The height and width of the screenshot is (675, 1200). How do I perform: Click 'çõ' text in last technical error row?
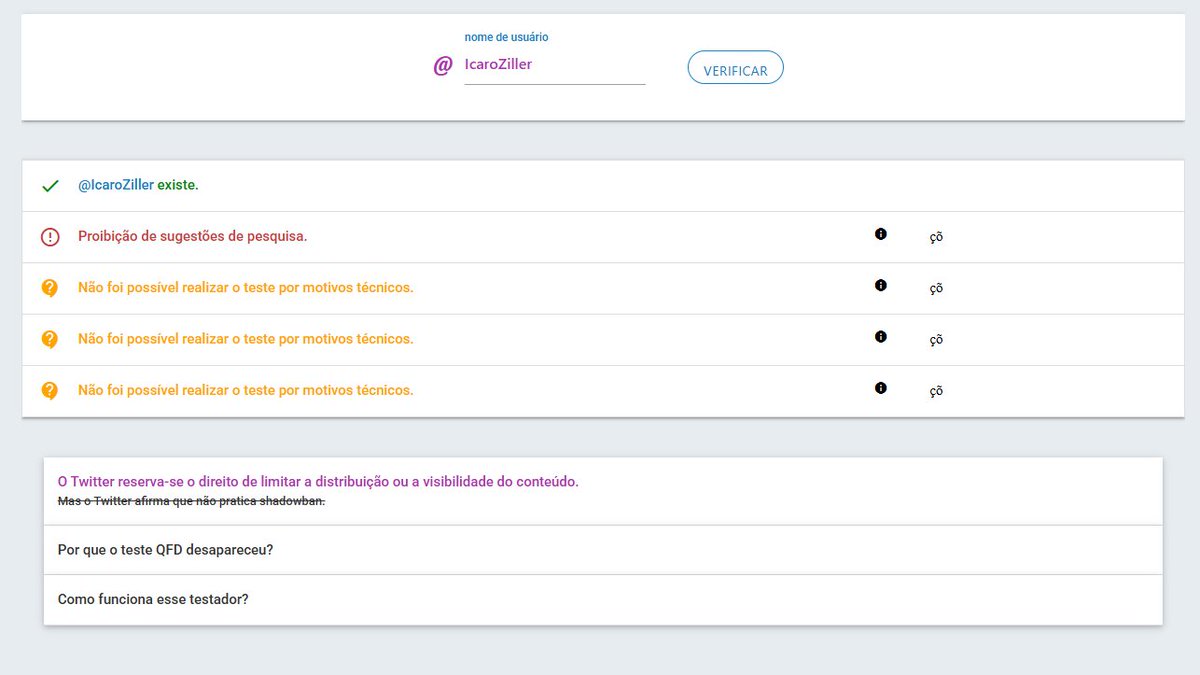coord(936,391)
